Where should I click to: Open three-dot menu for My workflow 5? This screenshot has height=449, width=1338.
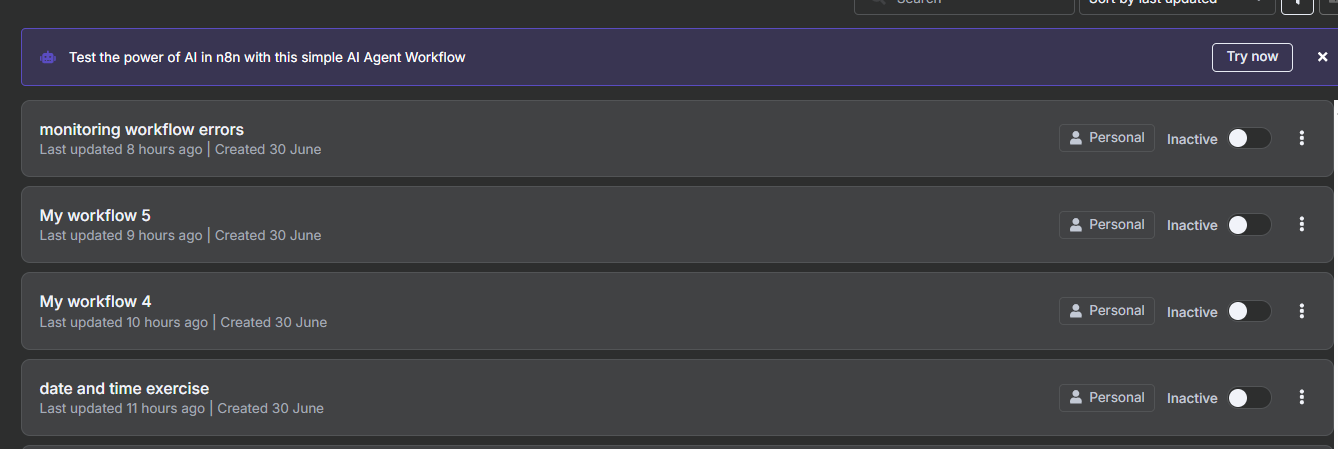point(1301,225)
